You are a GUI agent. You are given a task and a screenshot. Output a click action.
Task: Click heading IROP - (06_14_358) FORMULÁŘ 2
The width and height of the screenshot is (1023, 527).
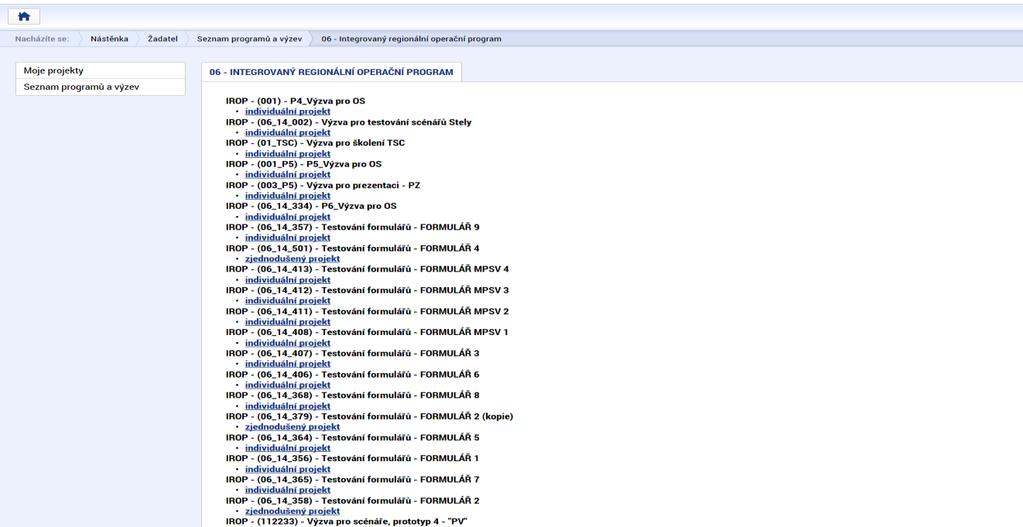click(x=352, y=500)
